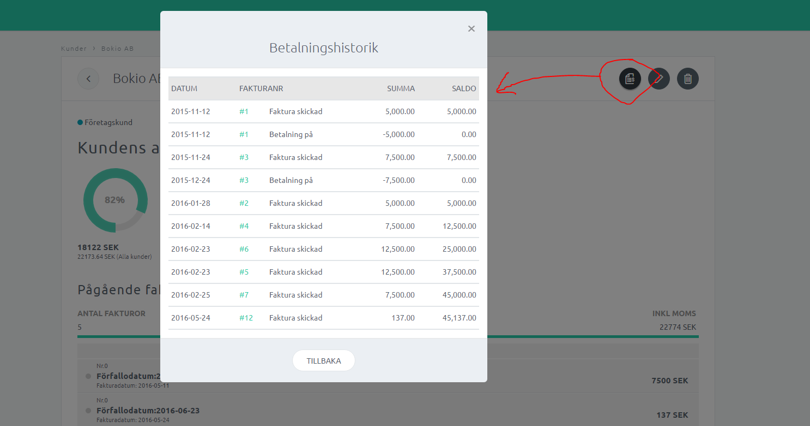This screenshot has height=426, width=810.
Task: Close the Betalningshistorik dialog with X
Action: 471,29
